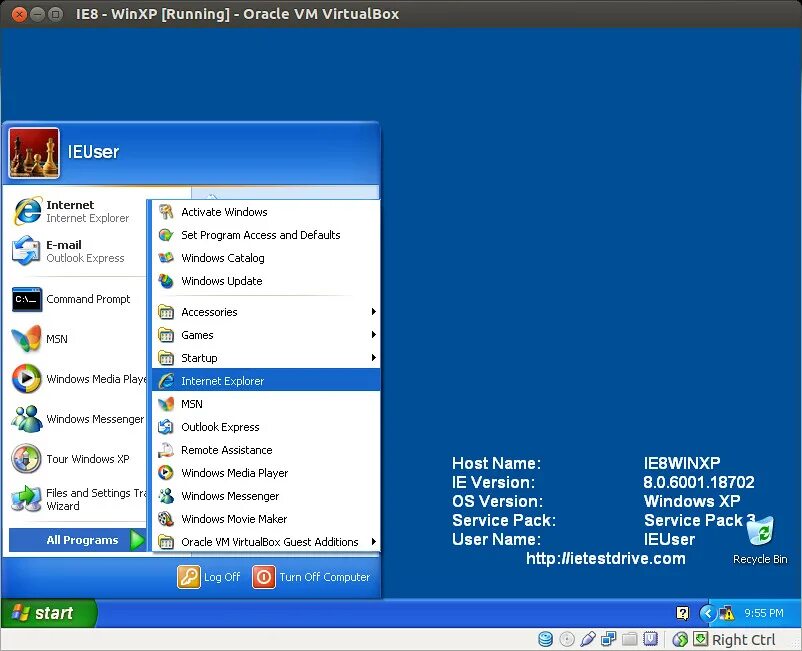Launch Windows Update icon
Image resolution: width=802 pixels, height=651 pixels.
(x=166, y=281)
